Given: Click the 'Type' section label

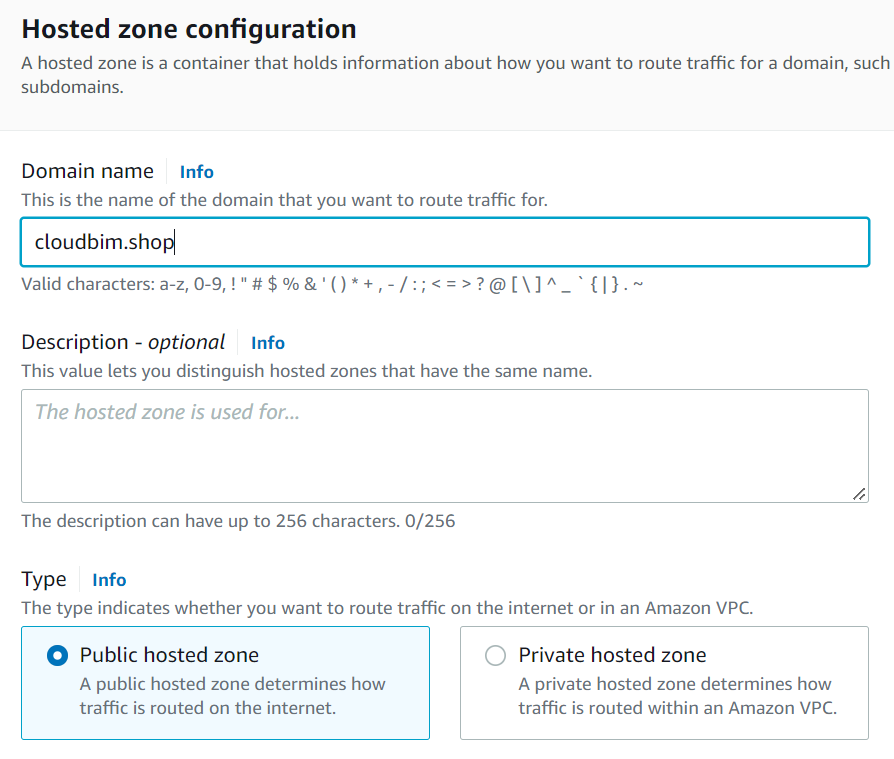Looking at the screenshot, I should click(44, 580).
